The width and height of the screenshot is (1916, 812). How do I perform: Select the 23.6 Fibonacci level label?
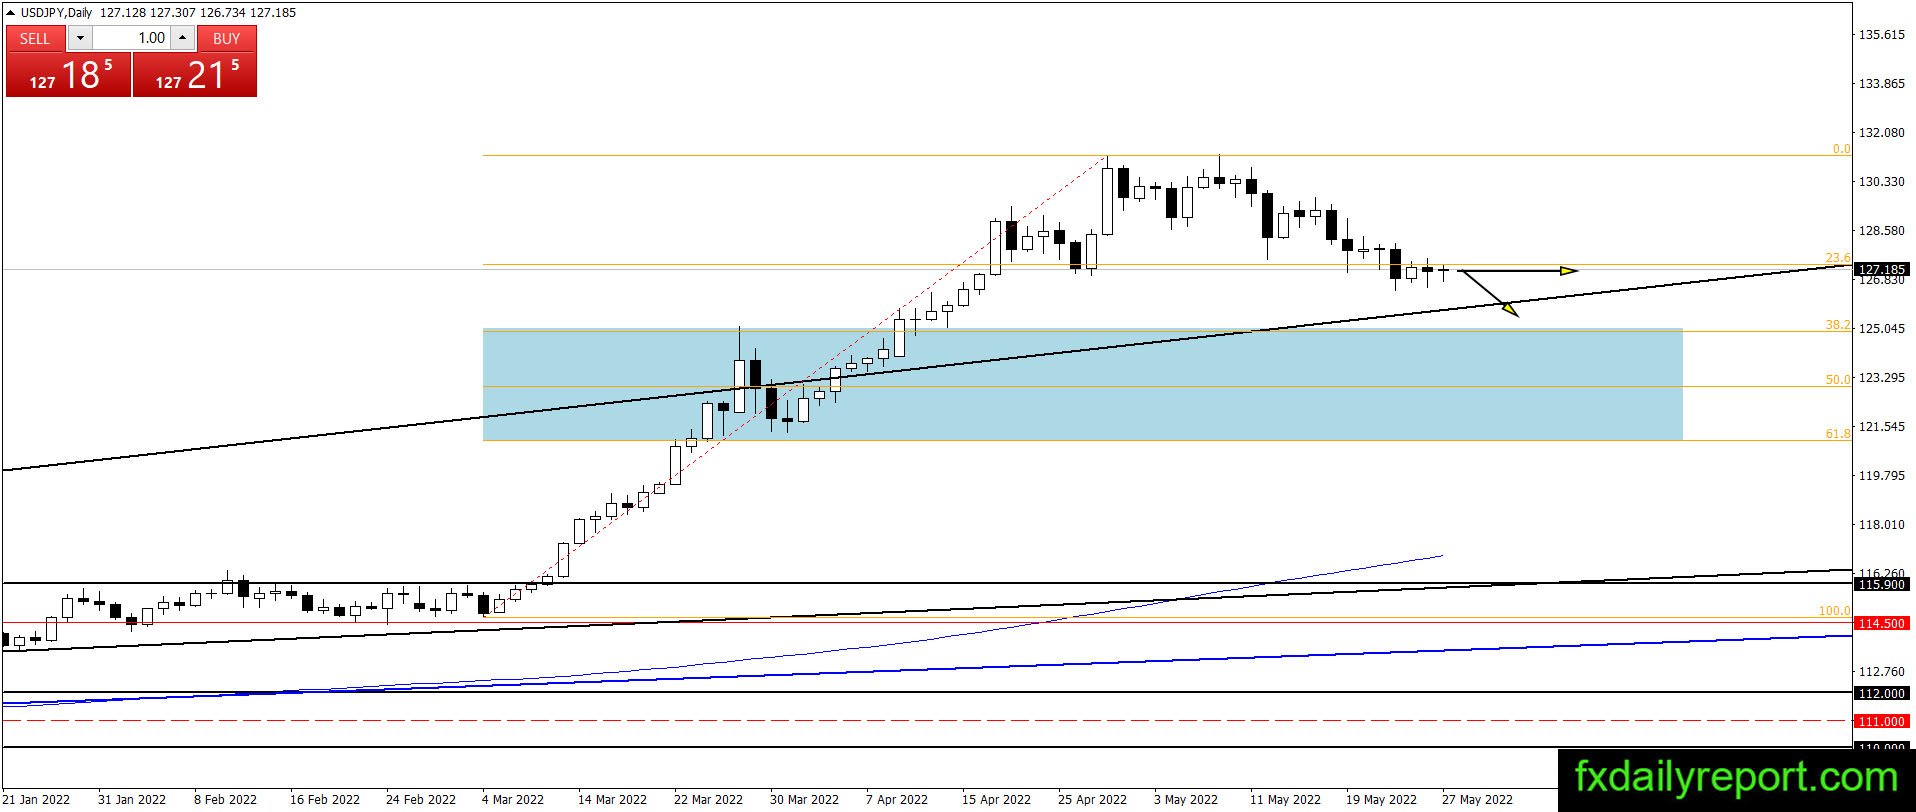pyautogui.click(x=1838, y=258)
